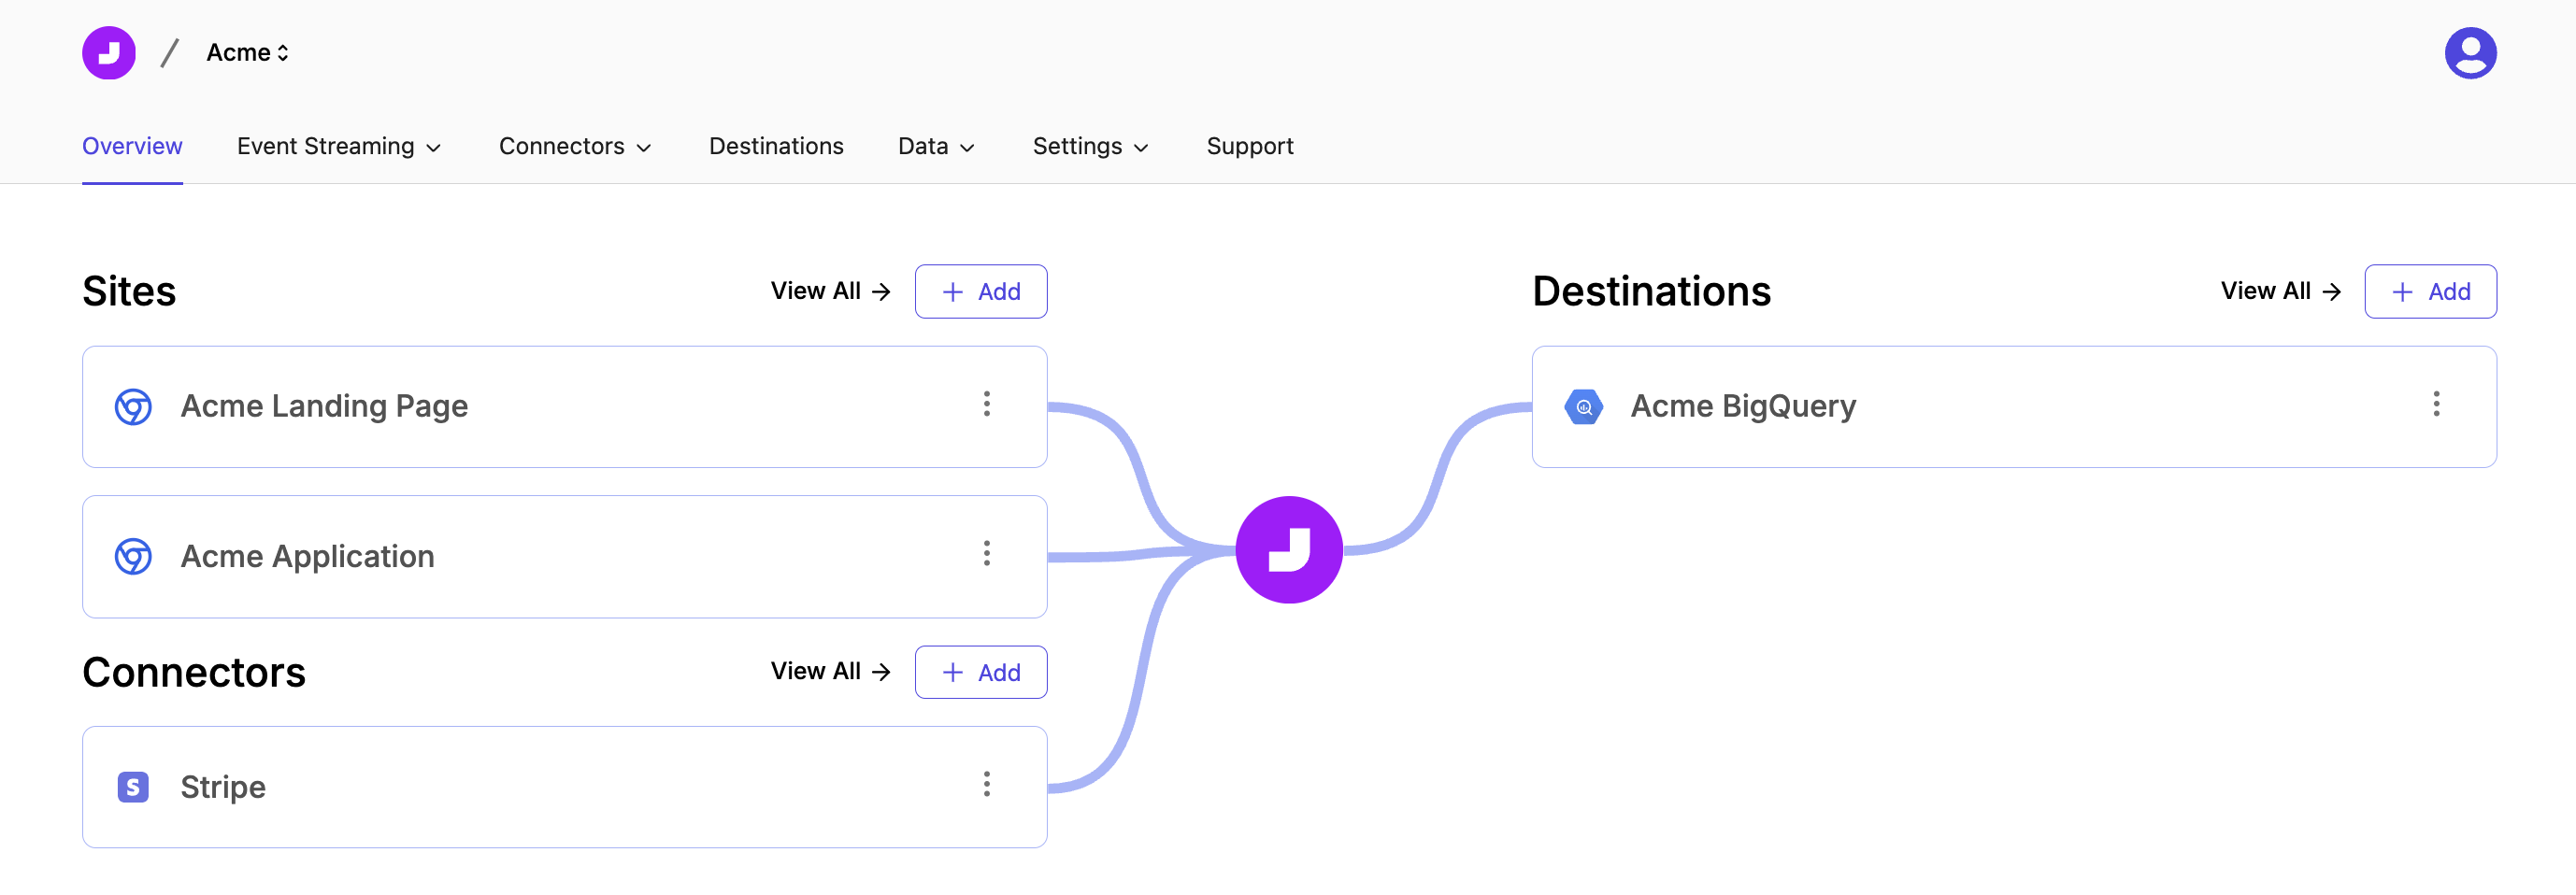This screenshot has height=895, width=2576.
Task: Click the central purple Jitsu hub node
Action: pyautogui.click(x=1289, y=550)
